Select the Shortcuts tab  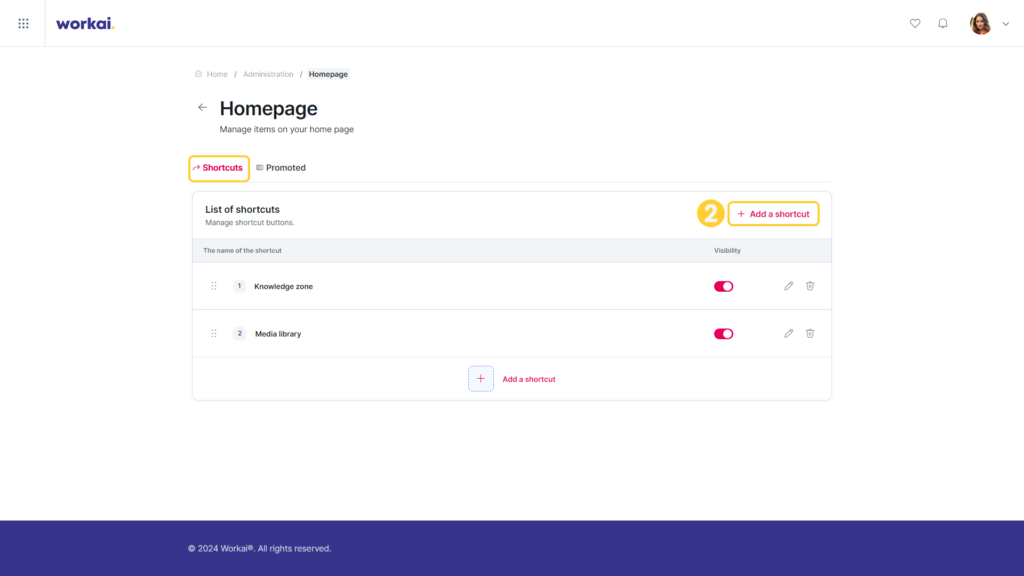click(x=218, y=168)
